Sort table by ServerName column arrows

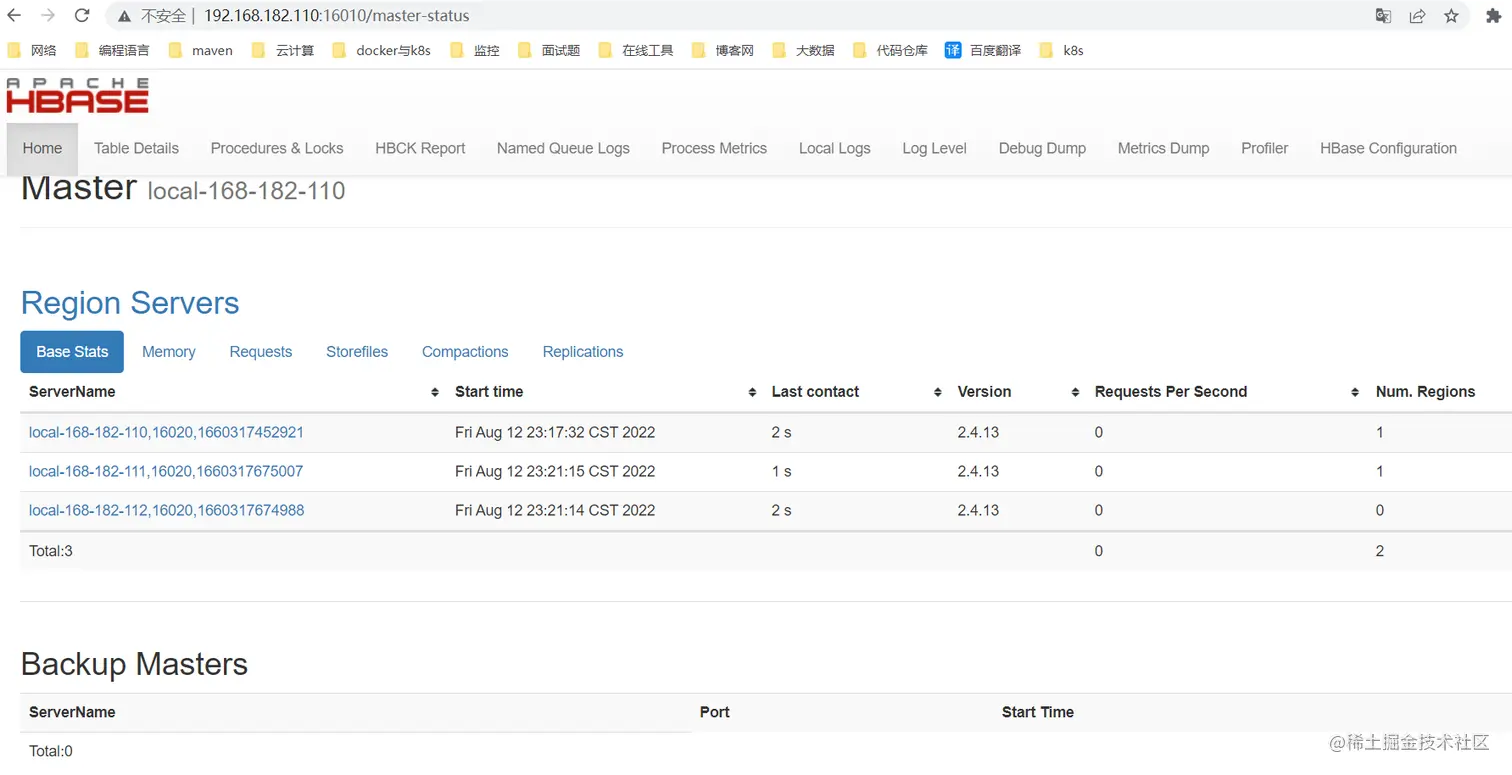click(x=435, y=392)
